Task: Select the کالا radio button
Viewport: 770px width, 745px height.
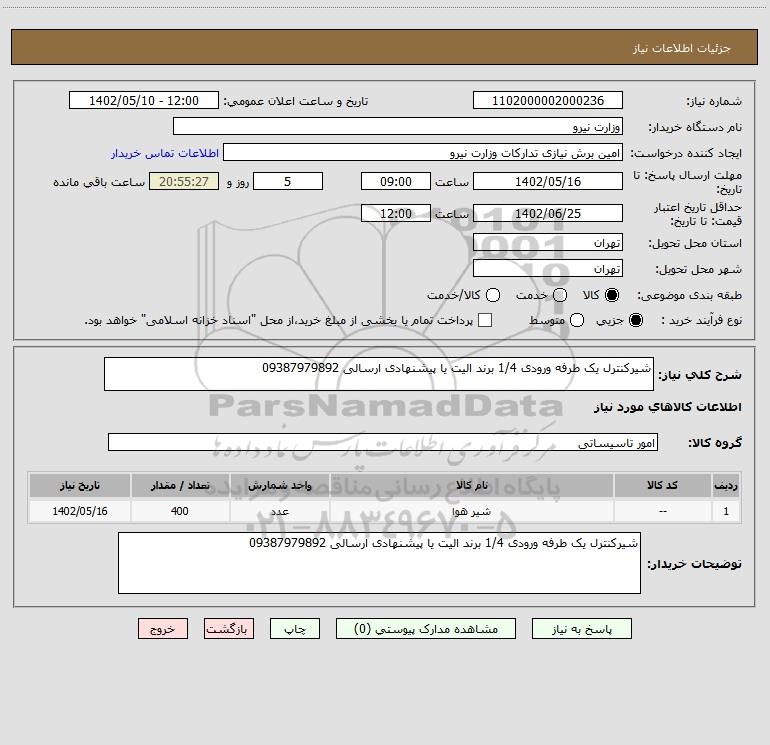Action: 612,295
